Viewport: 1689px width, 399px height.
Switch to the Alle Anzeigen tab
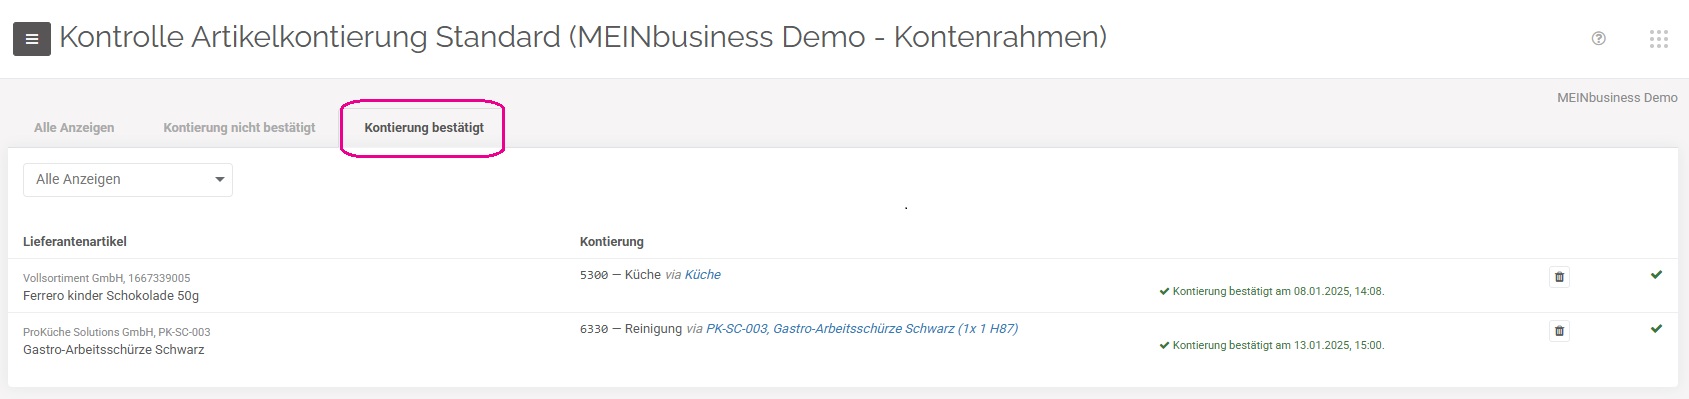[74, 128]
